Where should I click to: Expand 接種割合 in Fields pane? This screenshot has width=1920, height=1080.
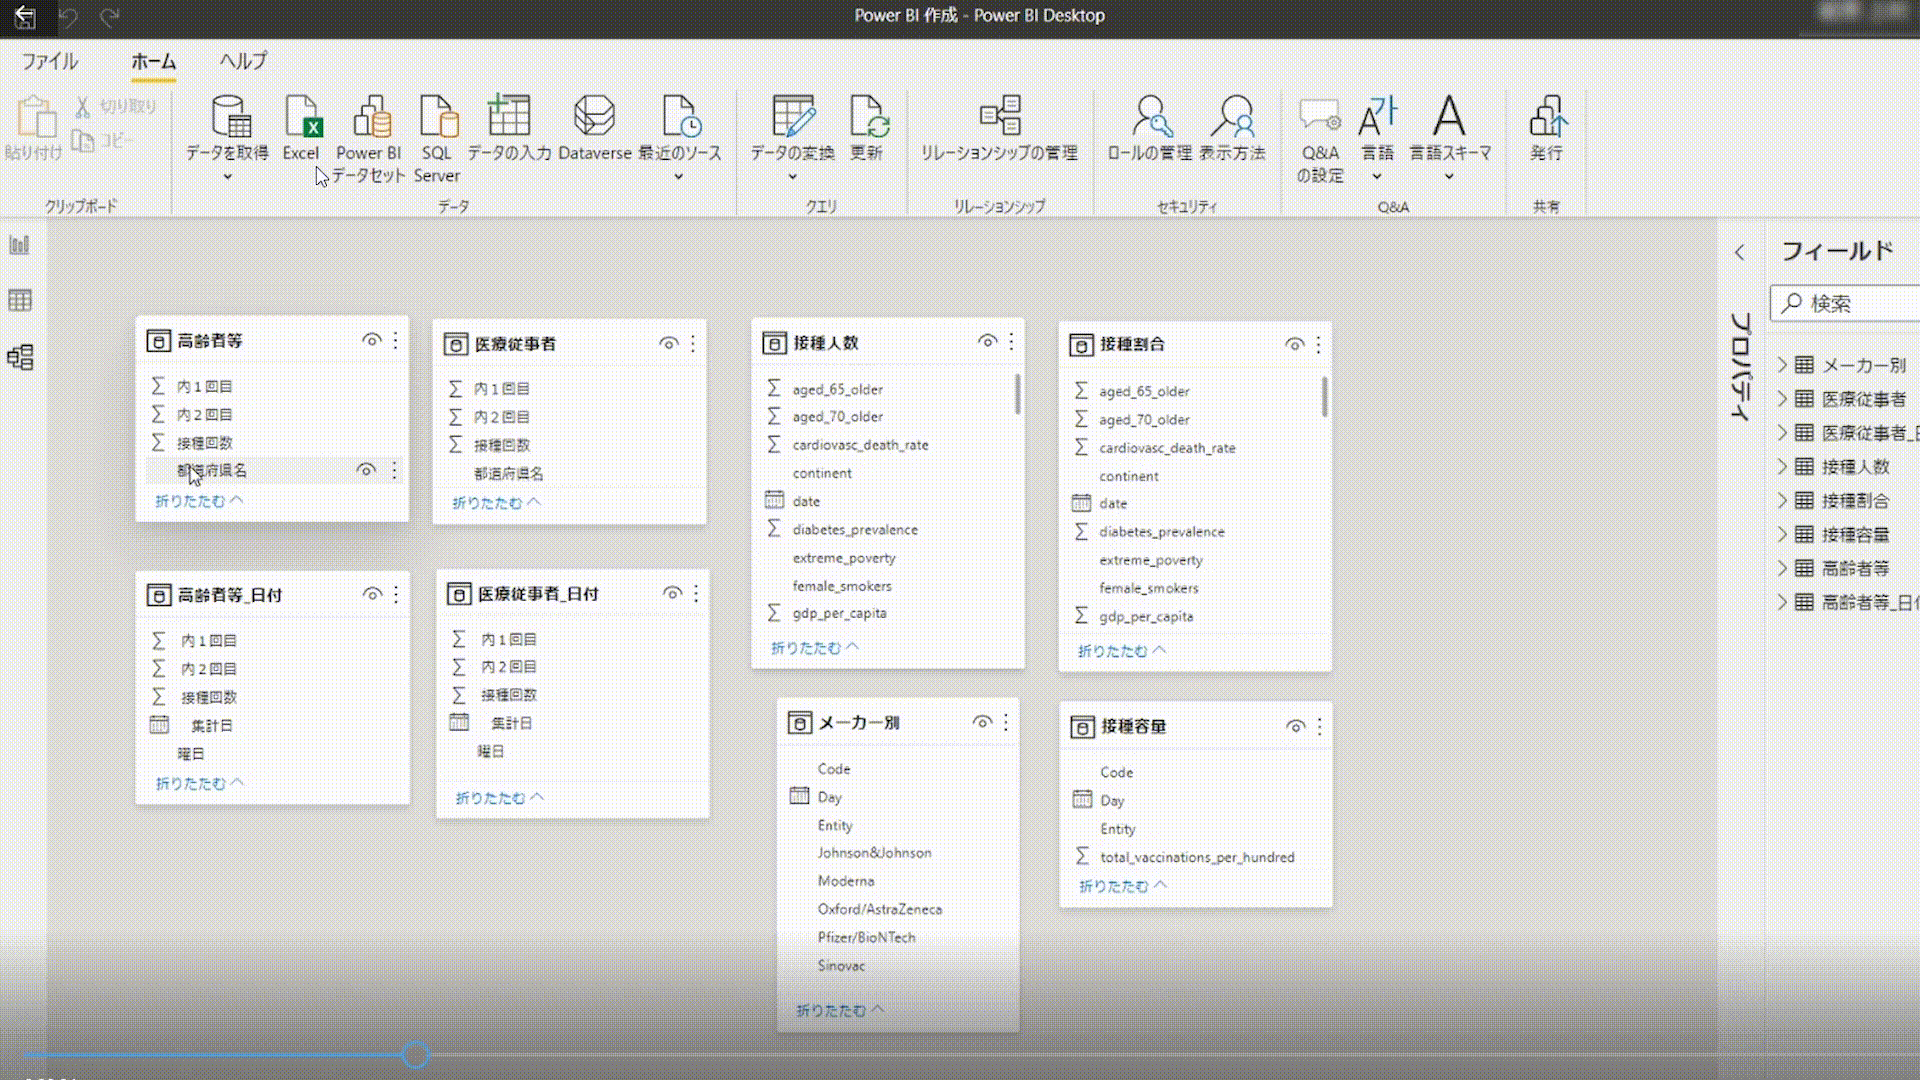[x=1782, y=501]
